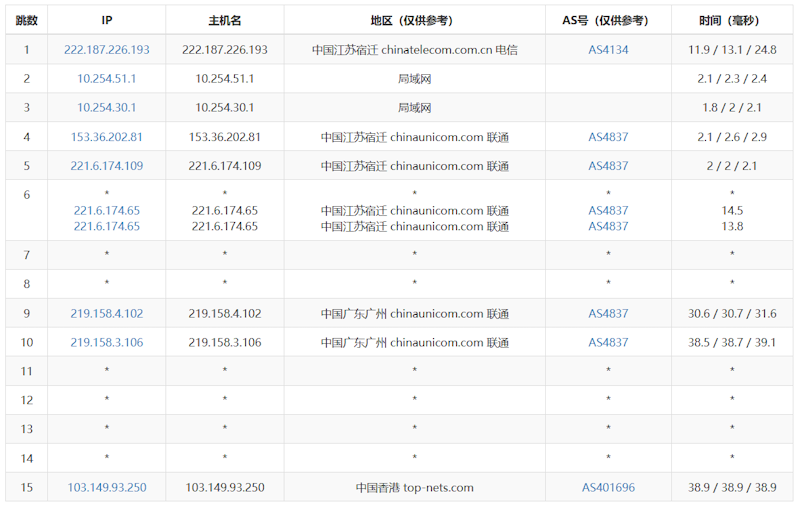
Task: Select the 地区 (仅供参考) column header
Action: pos(414,20)
